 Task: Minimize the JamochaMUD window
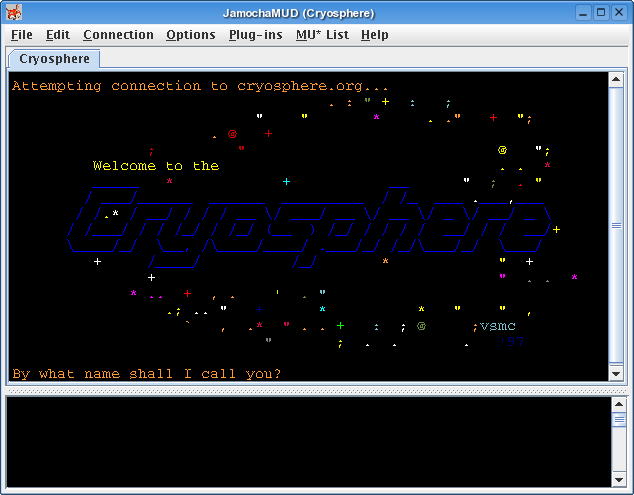pos(583,12)
